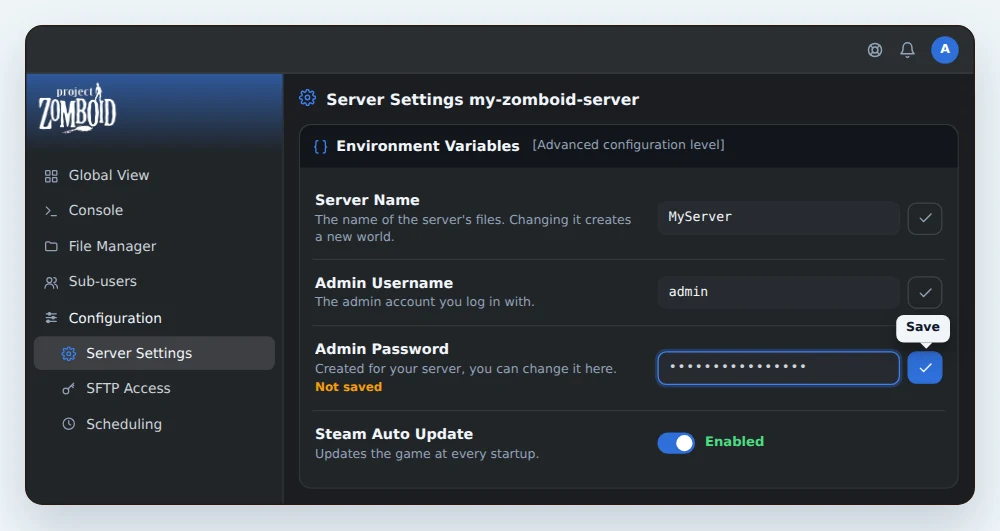Viewport: 1000px width, 531px height.
Task: Click the Server Settings gear icon in sidebar
Action: (69, 353)
